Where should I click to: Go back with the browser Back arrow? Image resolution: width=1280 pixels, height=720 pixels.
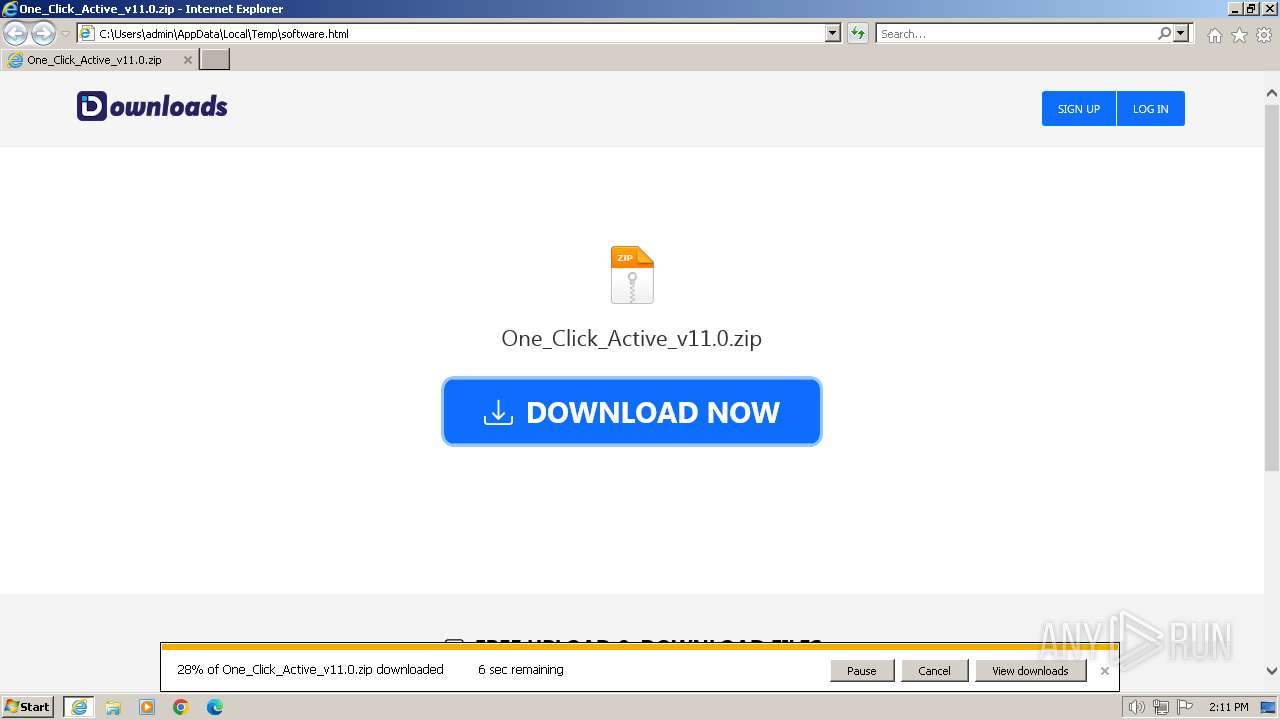(16, 34)
